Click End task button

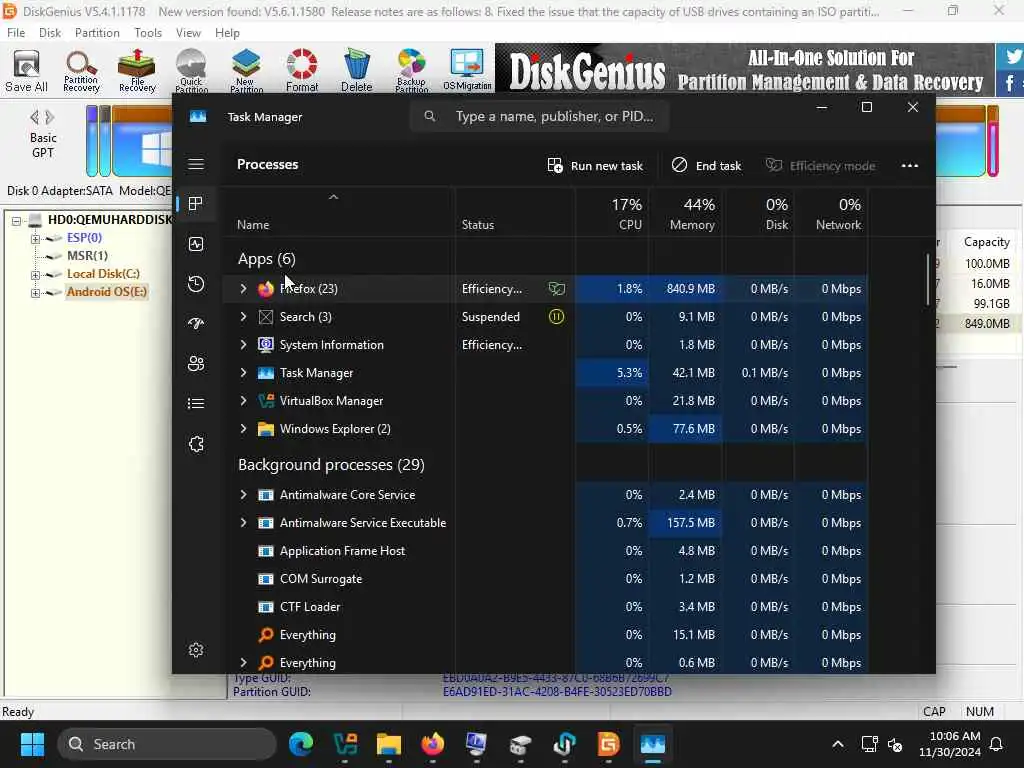(x=707, y=166)
